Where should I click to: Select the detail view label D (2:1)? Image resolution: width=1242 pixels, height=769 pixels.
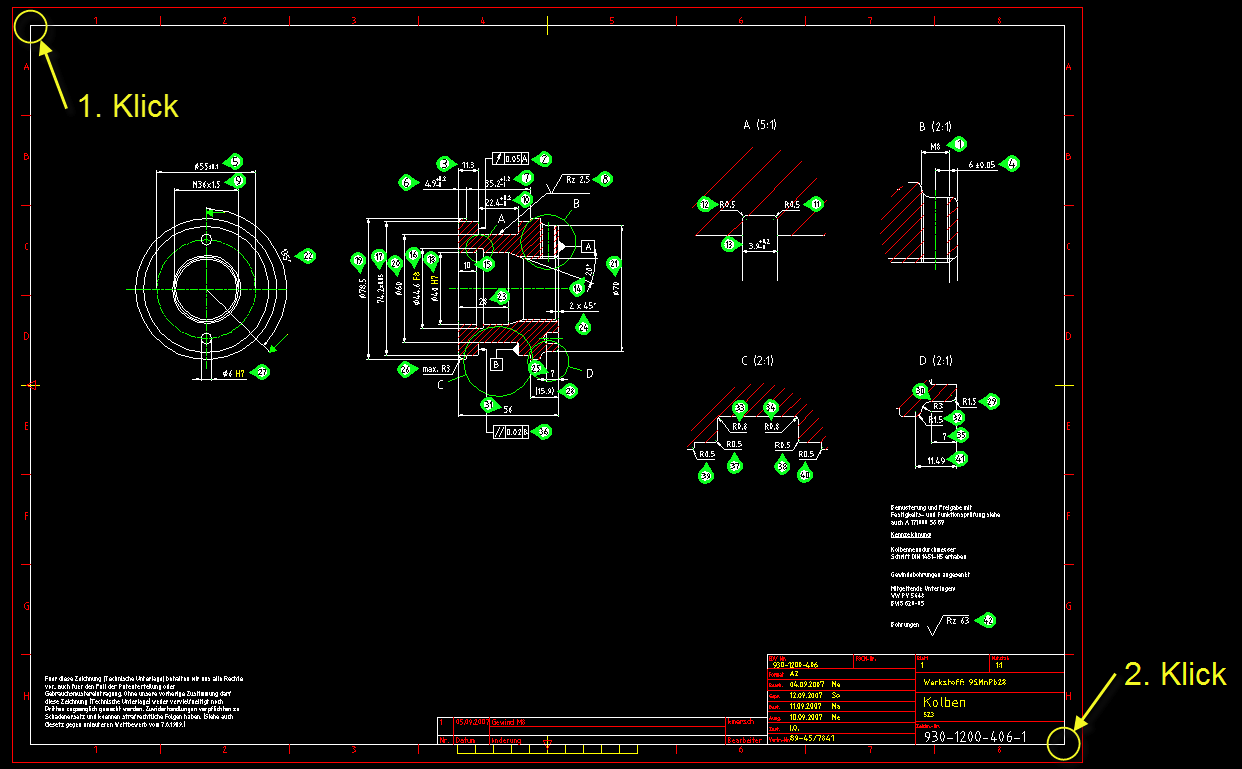936,360
